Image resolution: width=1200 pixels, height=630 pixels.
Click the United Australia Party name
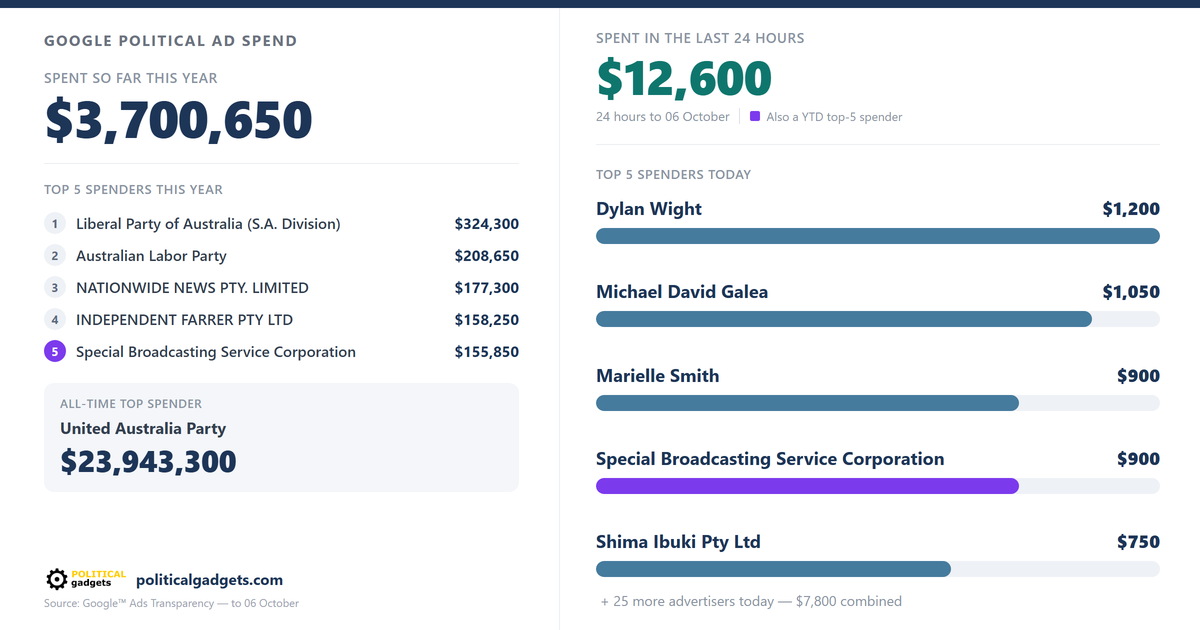(143, 428)
